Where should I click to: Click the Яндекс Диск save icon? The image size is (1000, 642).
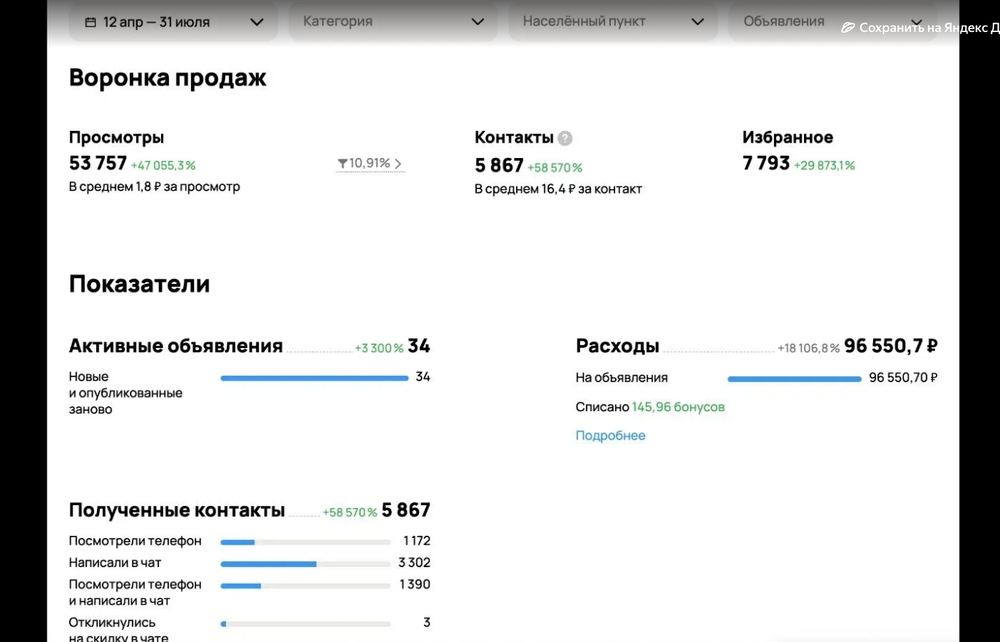pyautogui.click(x=848, y=28)
